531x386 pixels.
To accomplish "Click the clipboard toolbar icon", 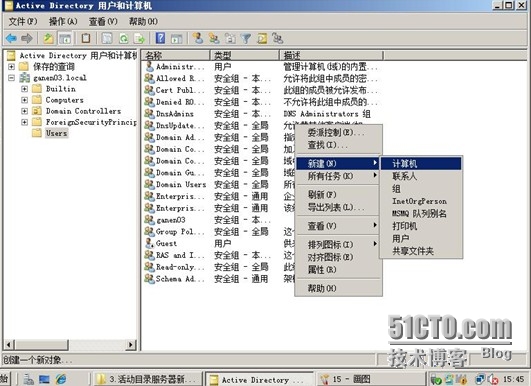I will click(86, 38).
